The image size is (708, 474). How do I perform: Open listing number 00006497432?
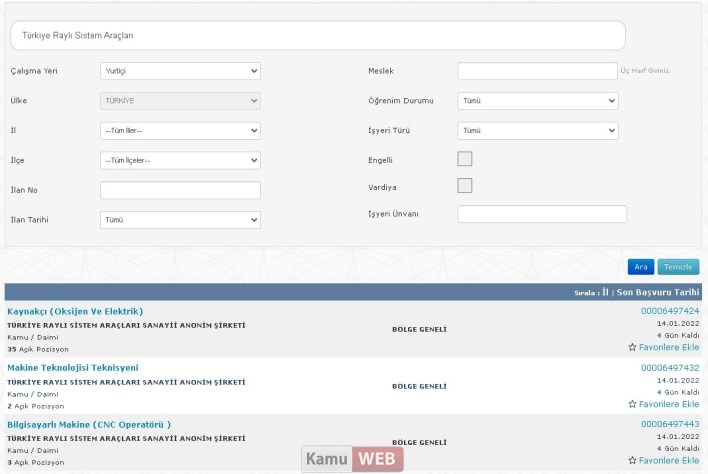(x=670, y=368)
